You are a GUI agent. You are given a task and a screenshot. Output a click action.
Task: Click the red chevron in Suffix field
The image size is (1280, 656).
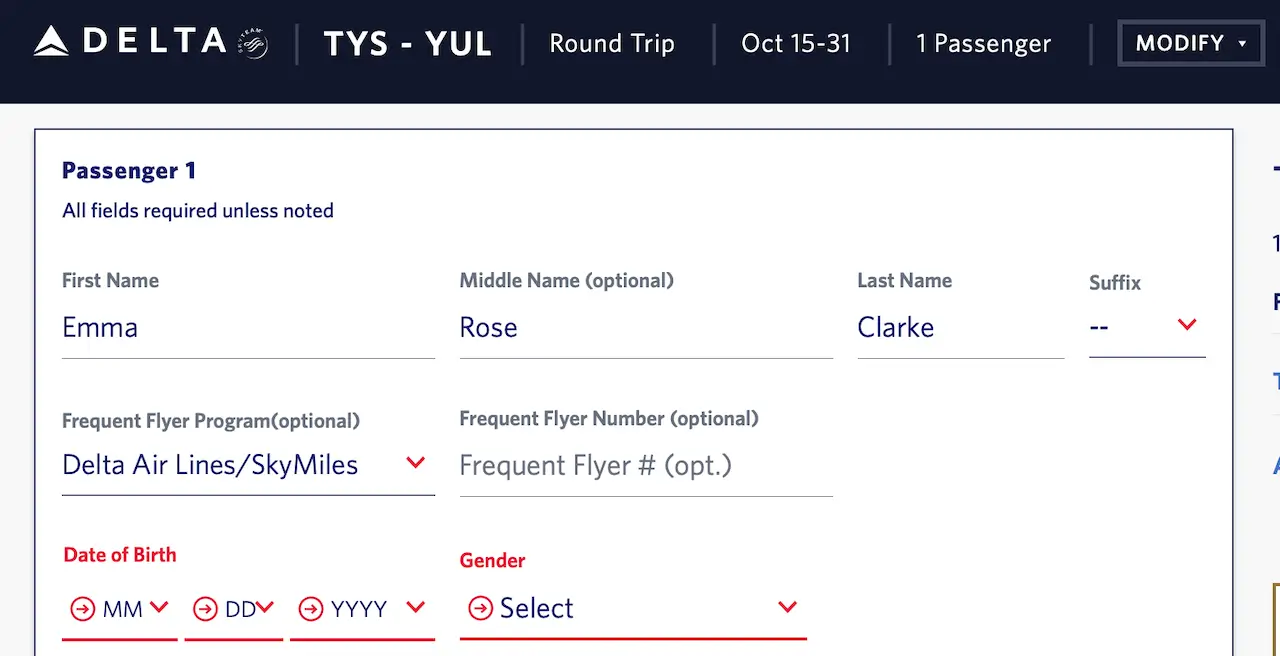(x=1187, y=325)
